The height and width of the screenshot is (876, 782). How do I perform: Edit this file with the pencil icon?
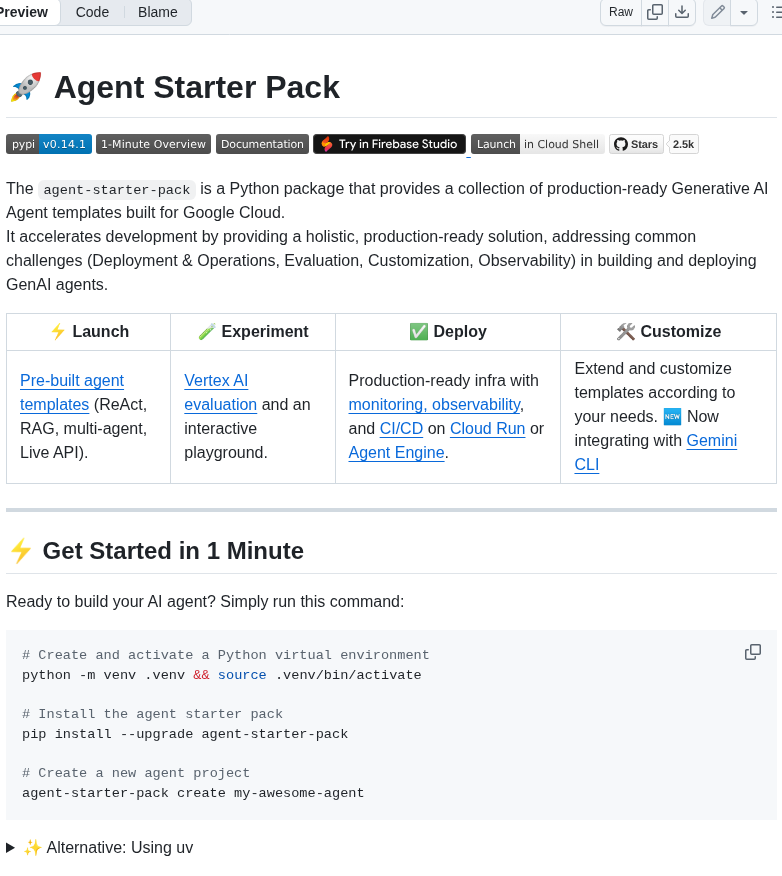[x=717, y=13]
